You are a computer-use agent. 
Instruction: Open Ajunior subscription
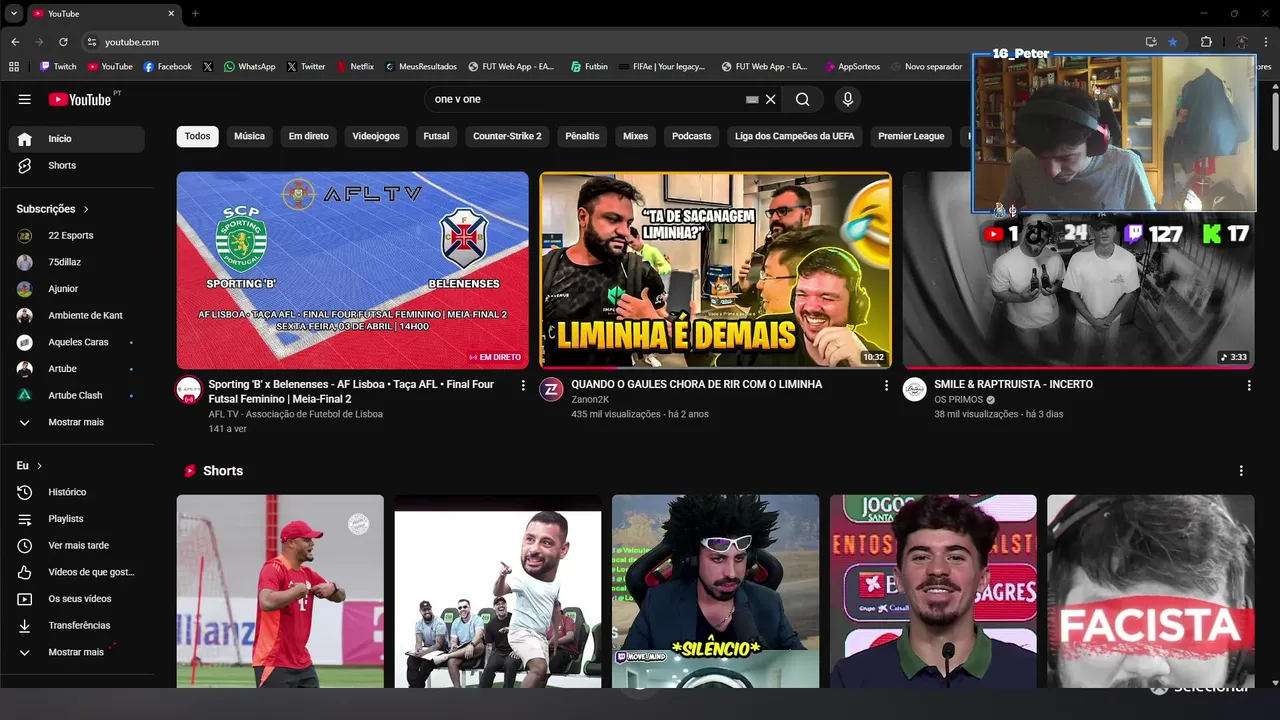(x=77, y=288)
